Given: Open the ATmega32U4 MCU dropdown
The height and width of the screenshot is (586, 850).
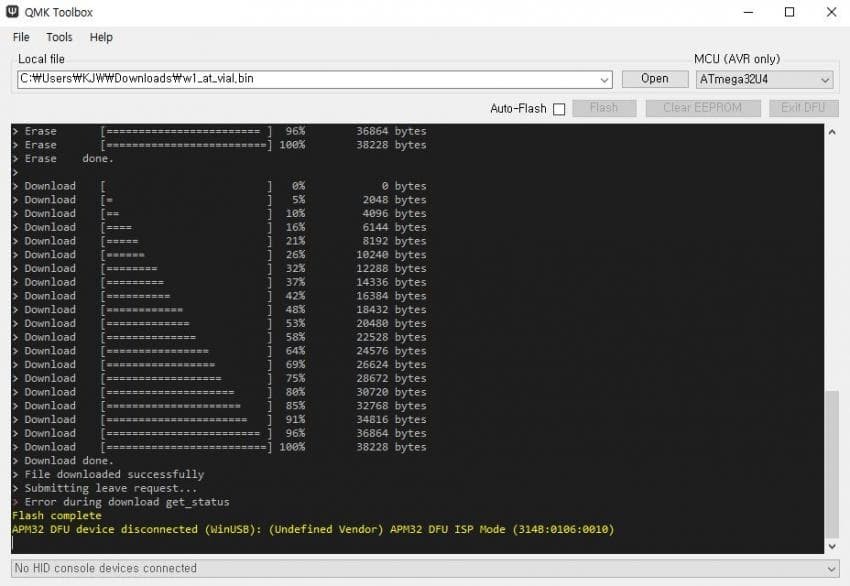Looking at the screenshot, I should [764, 80].
